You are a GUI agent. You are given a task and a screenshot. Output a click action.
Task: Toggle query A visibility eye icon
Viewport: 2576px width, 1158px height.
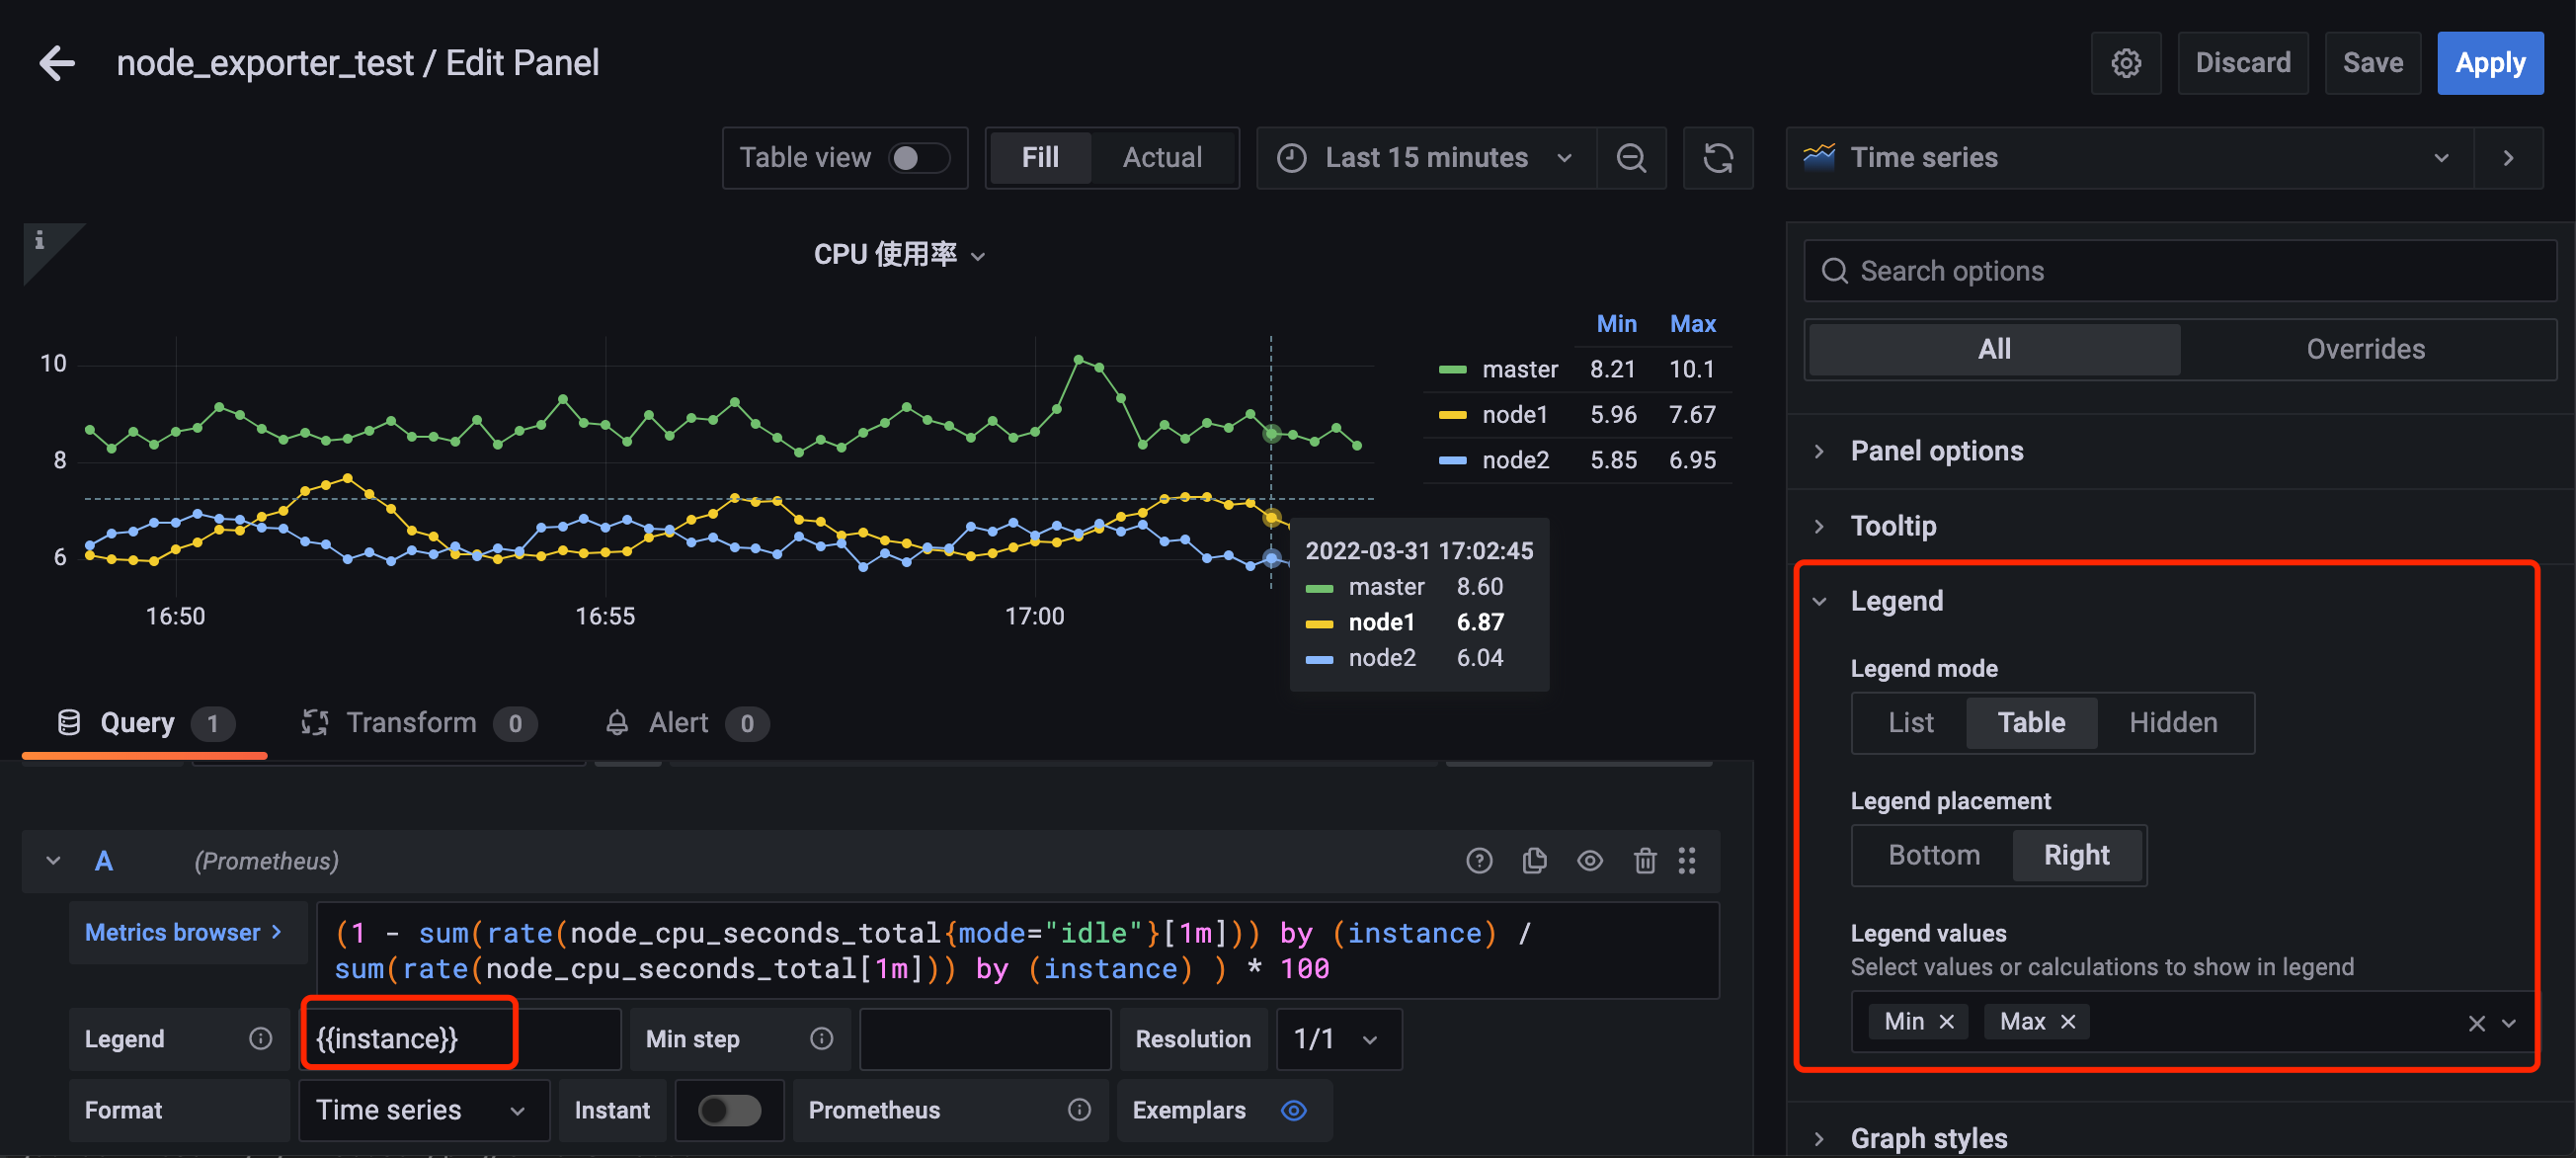click(1589, 860)
